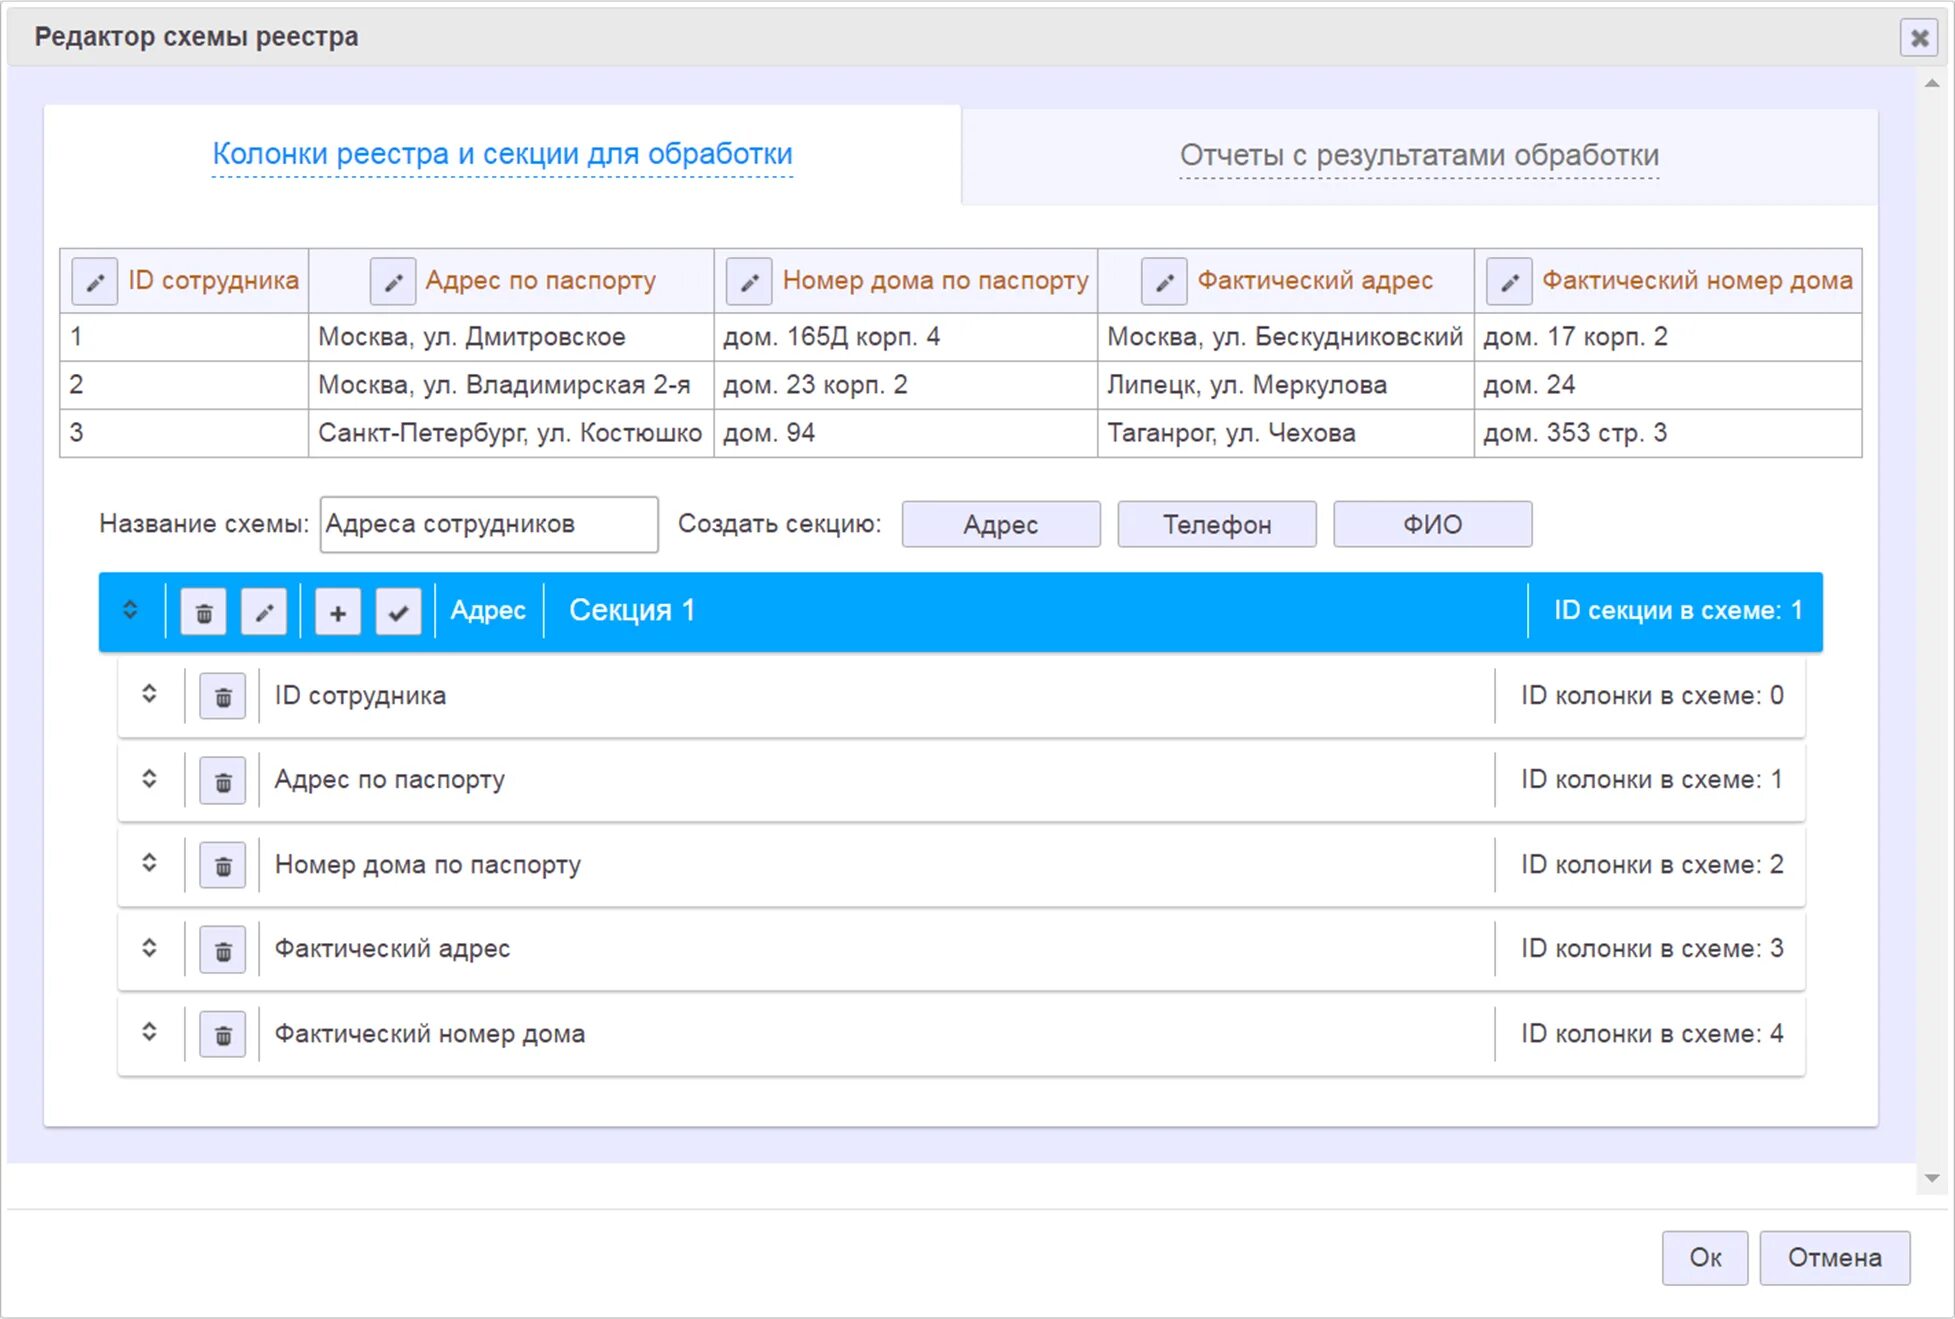Viewport: 1955px width, 1319px height.
Task: Select cell дом. 23 корп. 2
Action: click(x=906, y=385)
